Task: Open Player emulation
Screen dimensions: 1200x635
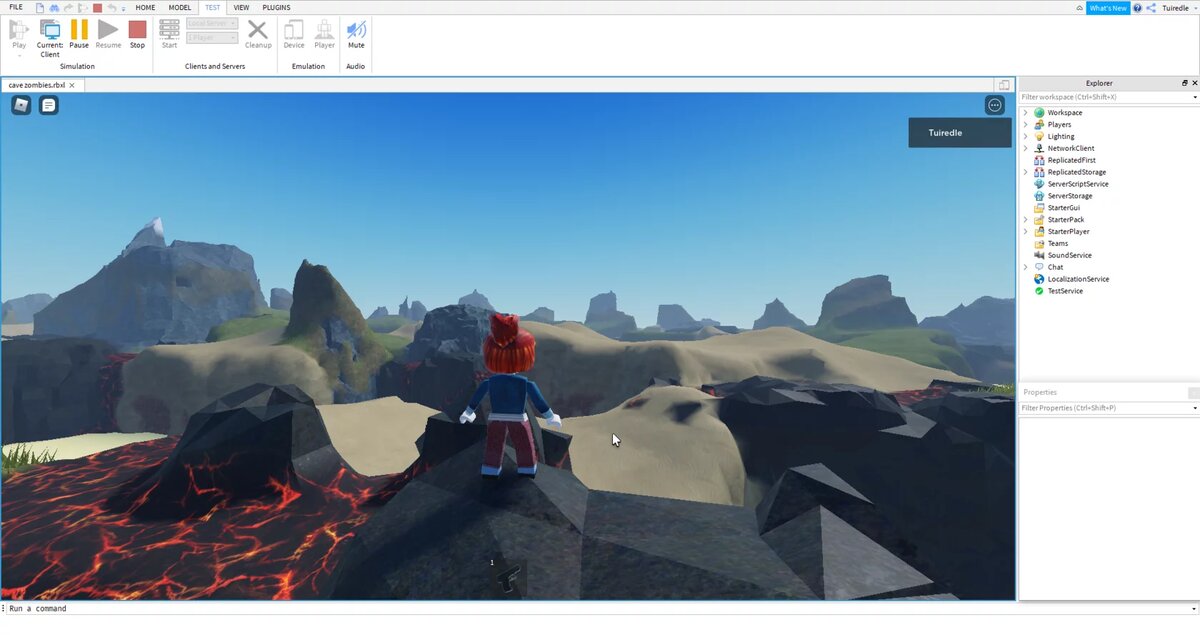Action: coord(325,34)
